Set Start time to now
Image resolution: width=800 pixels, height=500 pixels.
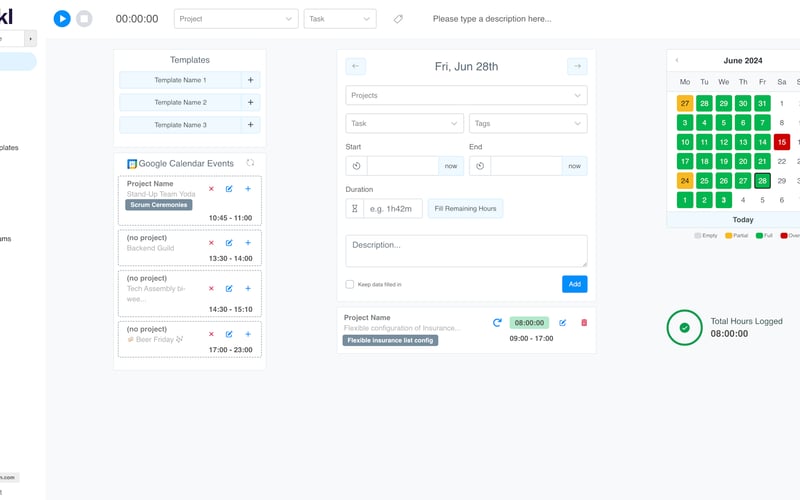coord(451,166)
